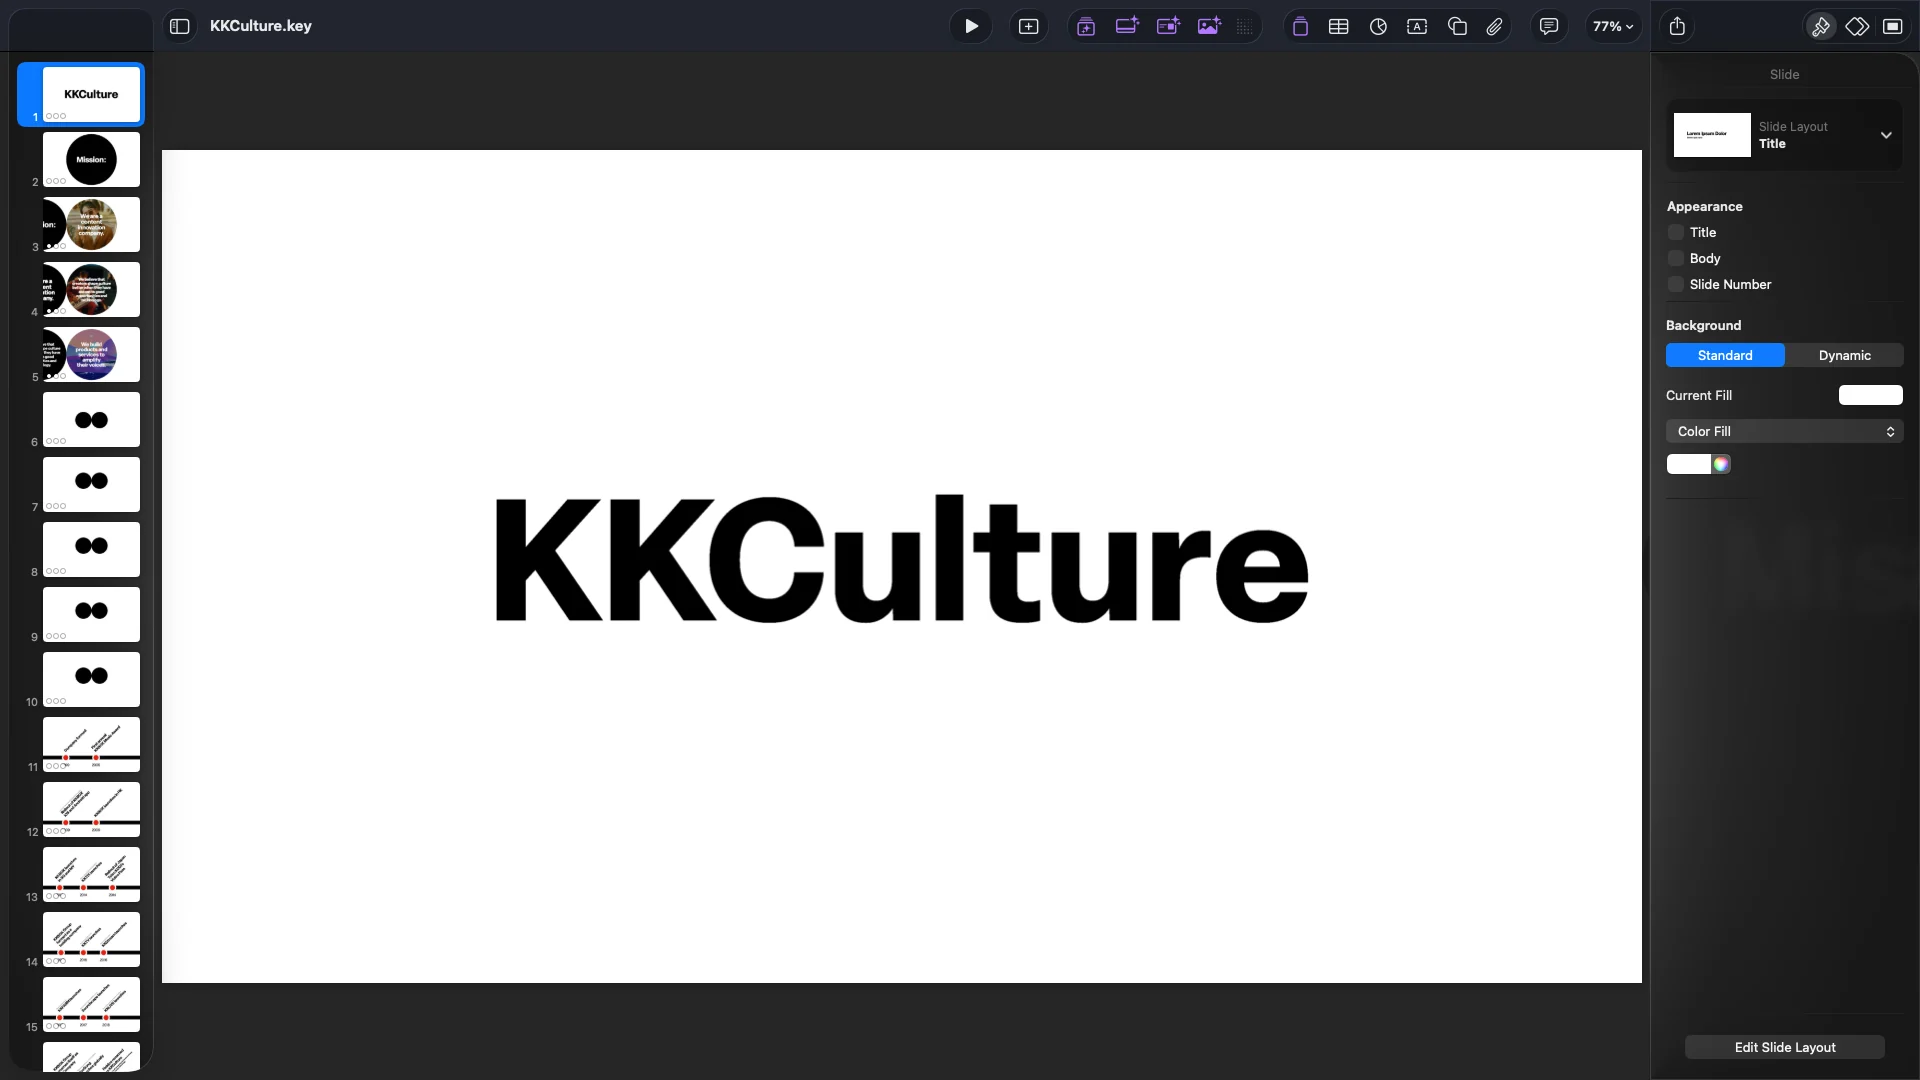
Task: Add a comment
Action: pyautogui.click(x=1548, y=27)
